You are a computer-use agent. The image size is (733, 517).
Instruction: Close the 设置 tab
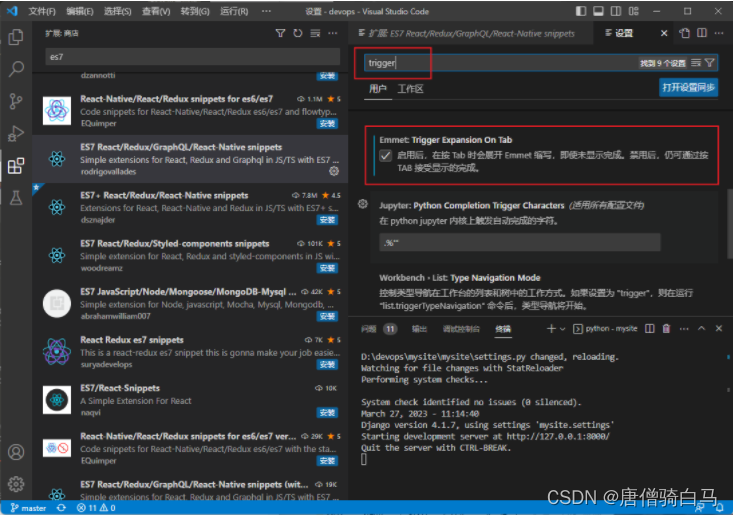[x=664, y=33]
